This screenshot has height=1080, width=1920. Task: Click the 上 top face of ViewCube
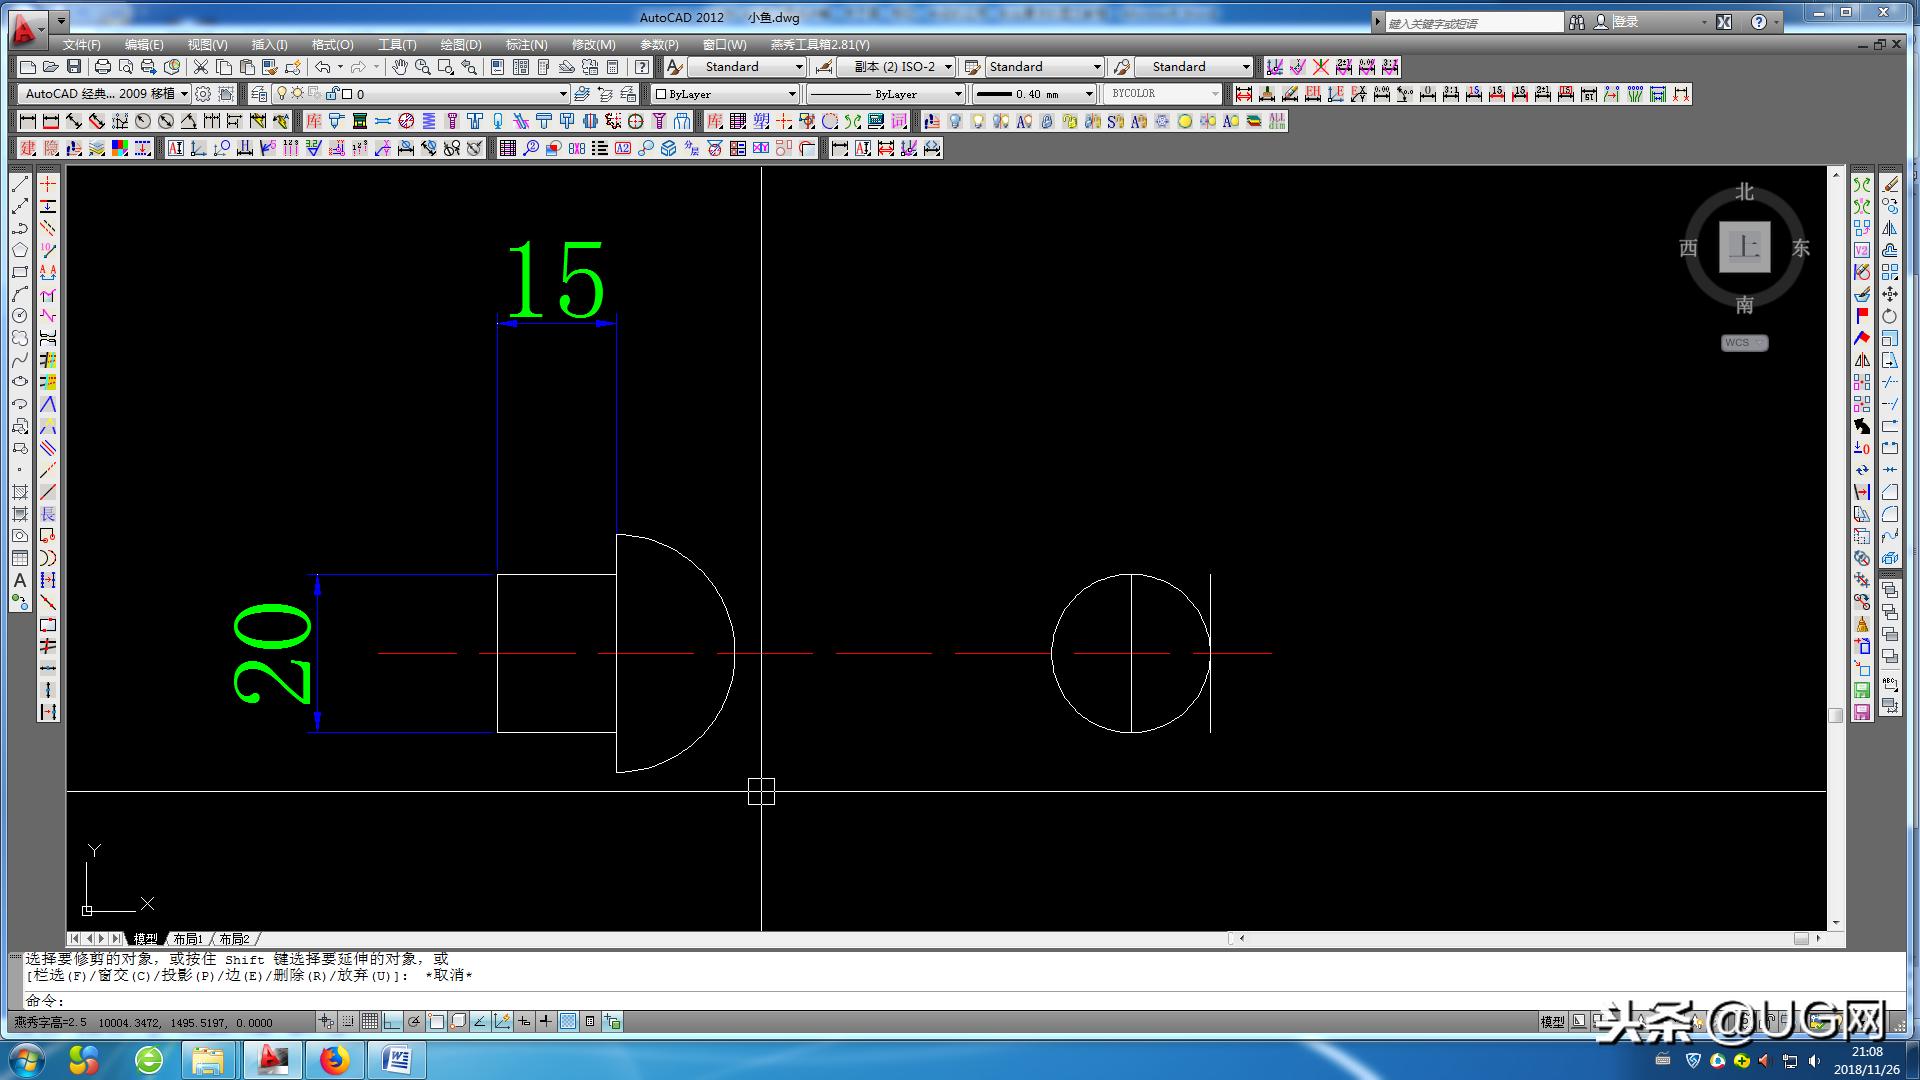tap(1744, 247)
